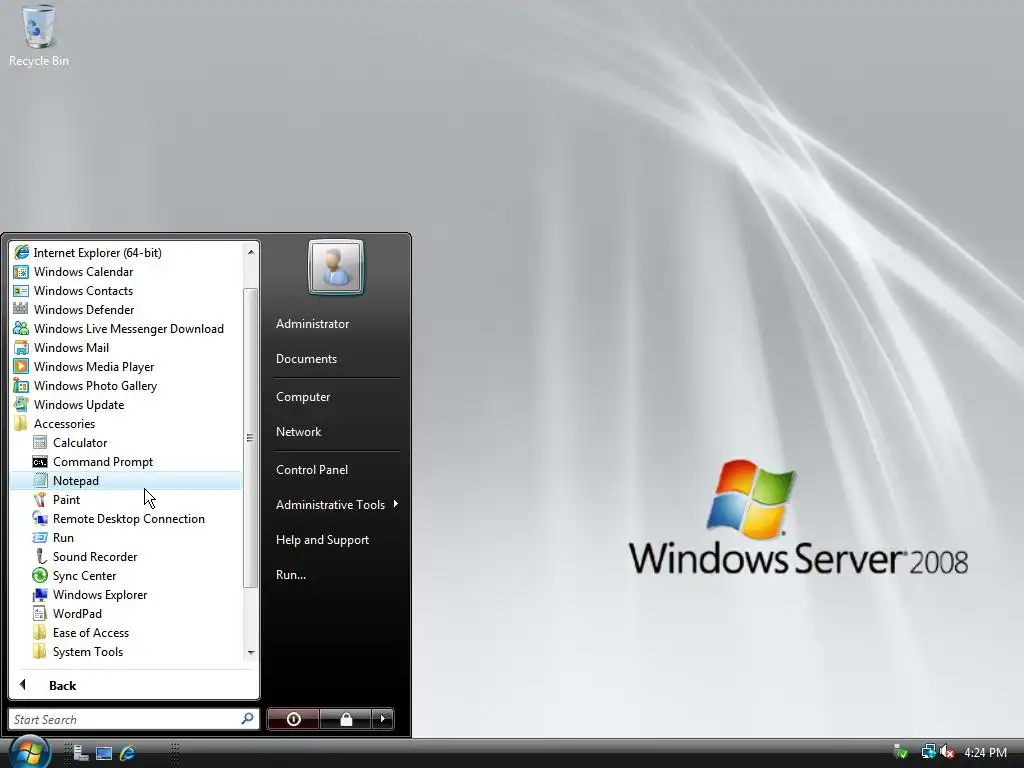This screenshot has height=768, width=1024.
Task: Click the green-check tray icon
Action: coord(901,752)
